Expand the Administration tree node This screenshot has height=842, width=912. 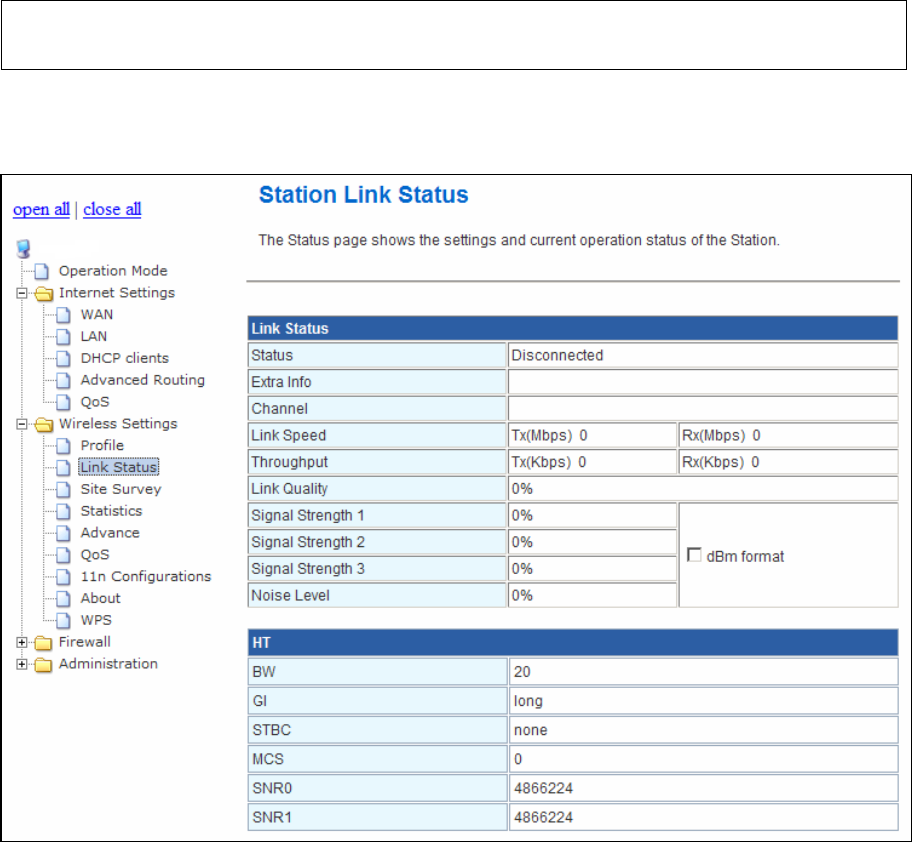pyautogui.click(x=21, y=664)
